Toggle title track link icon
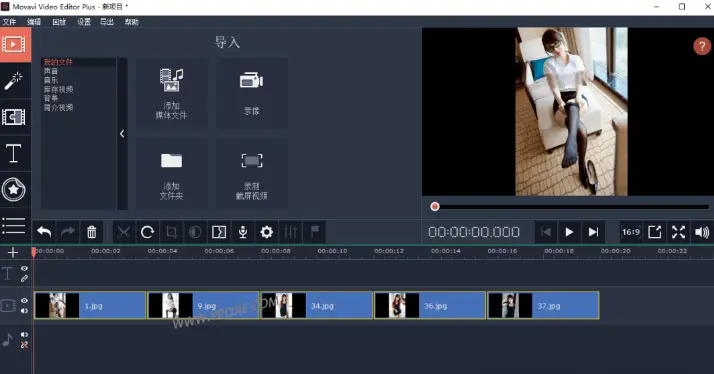Image resolution: width=714 pixels, height=374 pixels. point(24,278)
